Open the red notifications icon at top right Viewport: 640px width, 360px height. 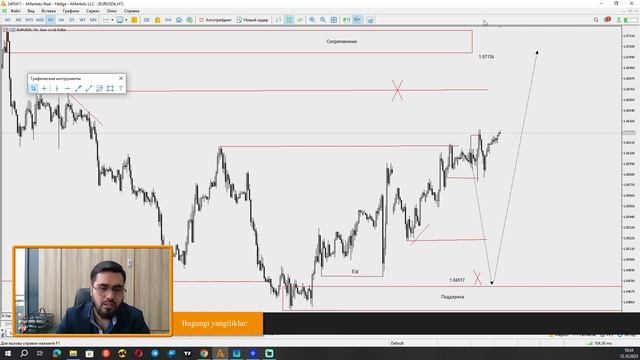pos(607,20)
